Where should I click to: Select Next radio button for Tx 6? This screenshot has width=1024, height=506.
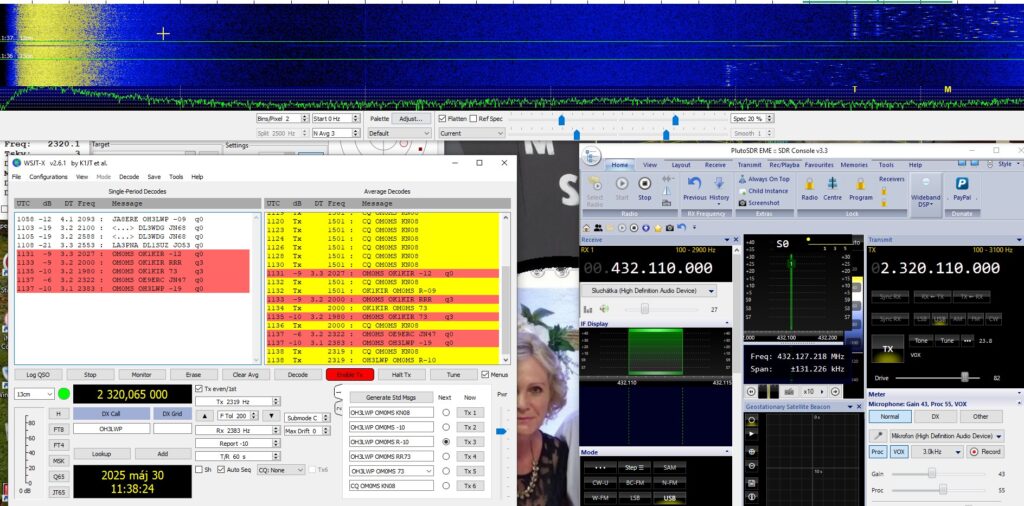446,486
